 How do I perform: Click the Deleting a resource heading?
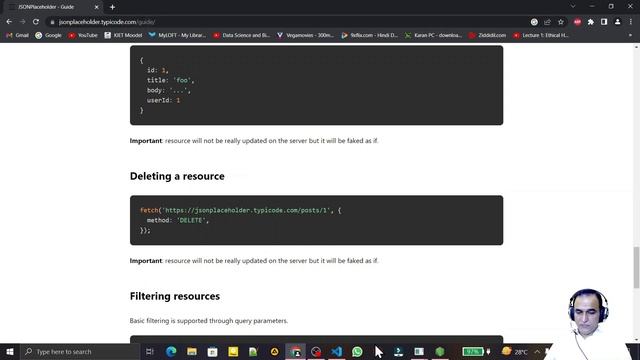[177, 176]
